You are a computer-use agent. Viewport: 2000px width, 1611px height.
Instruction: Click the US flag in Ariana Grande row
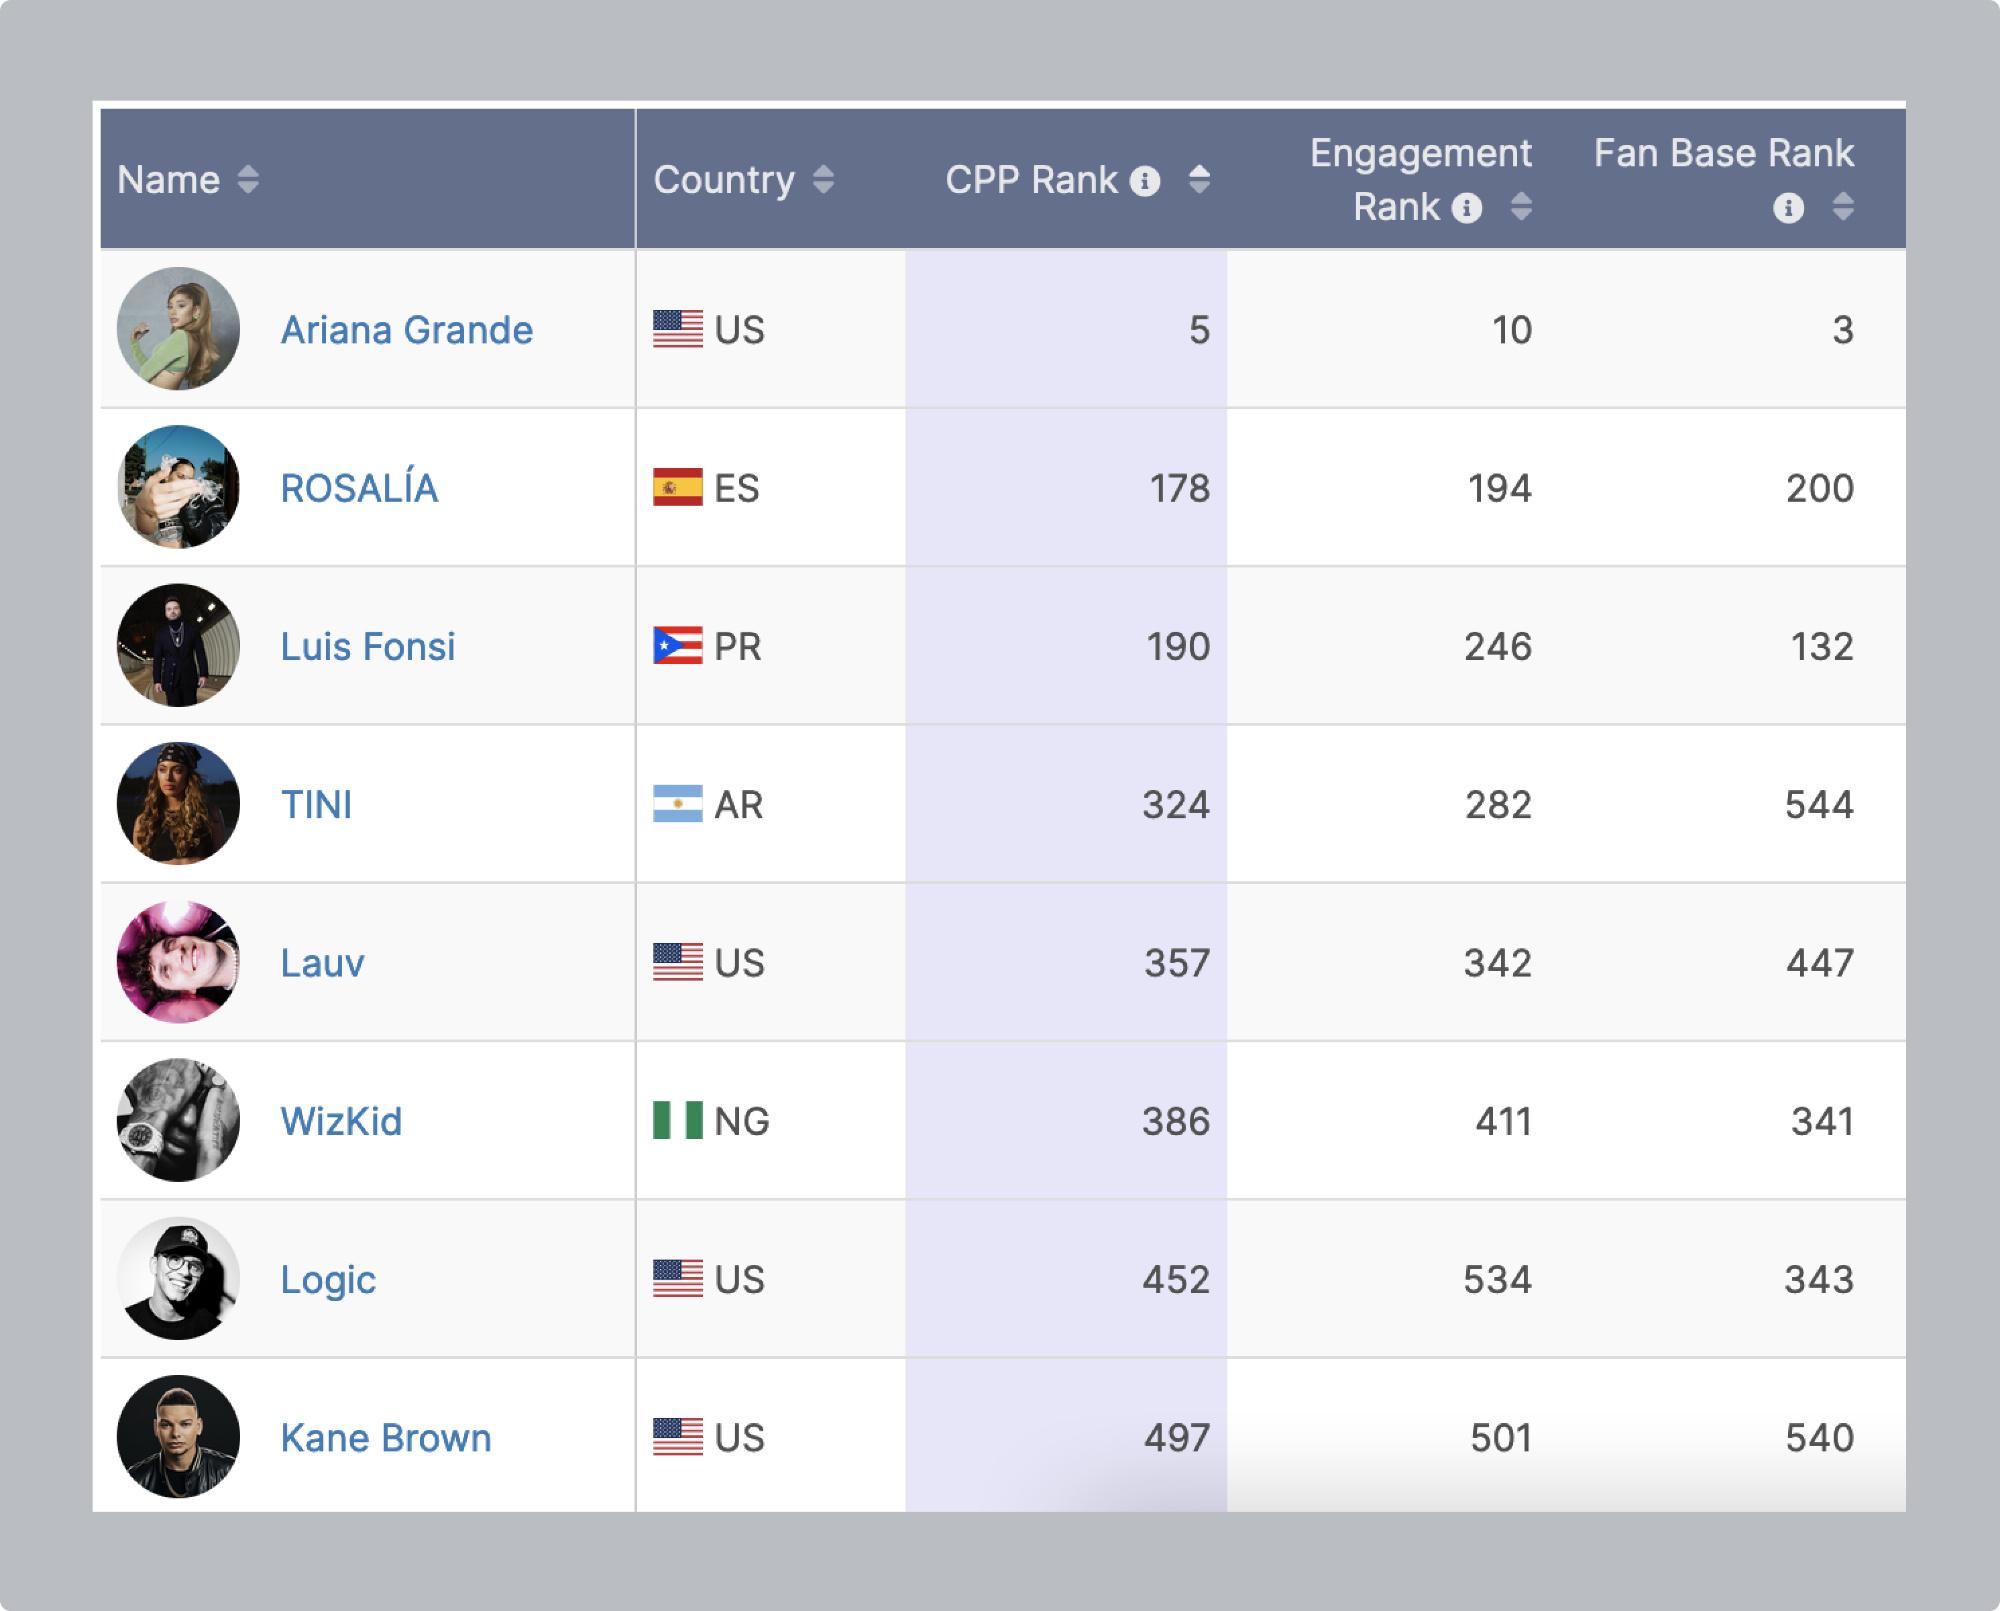coord(678,329)
